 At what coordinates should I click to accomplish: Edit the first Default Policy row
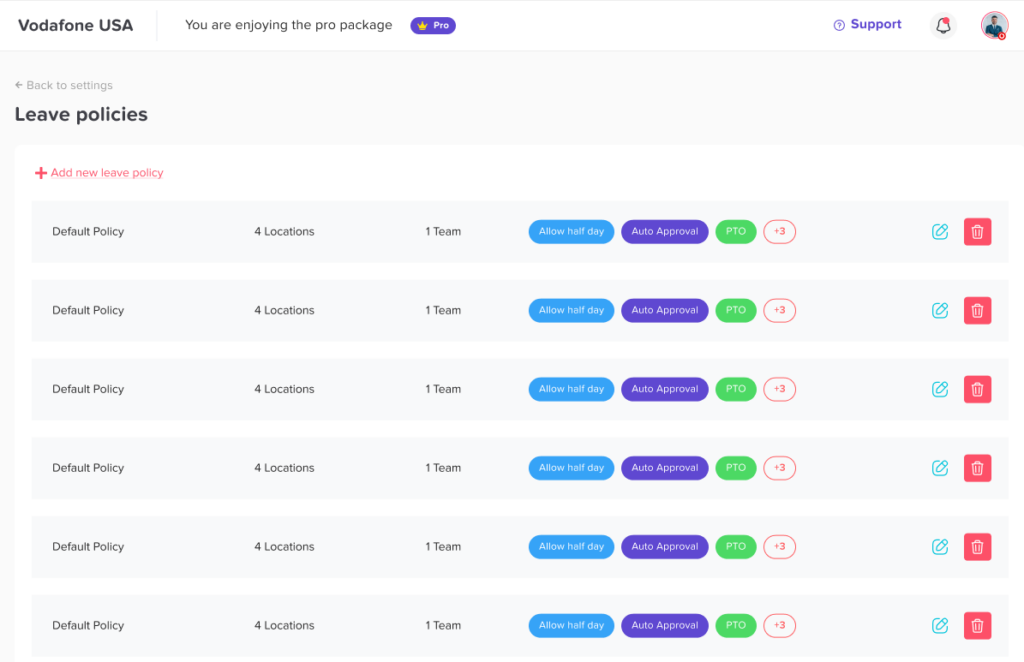pyautogui.click(x=939, y=232)
